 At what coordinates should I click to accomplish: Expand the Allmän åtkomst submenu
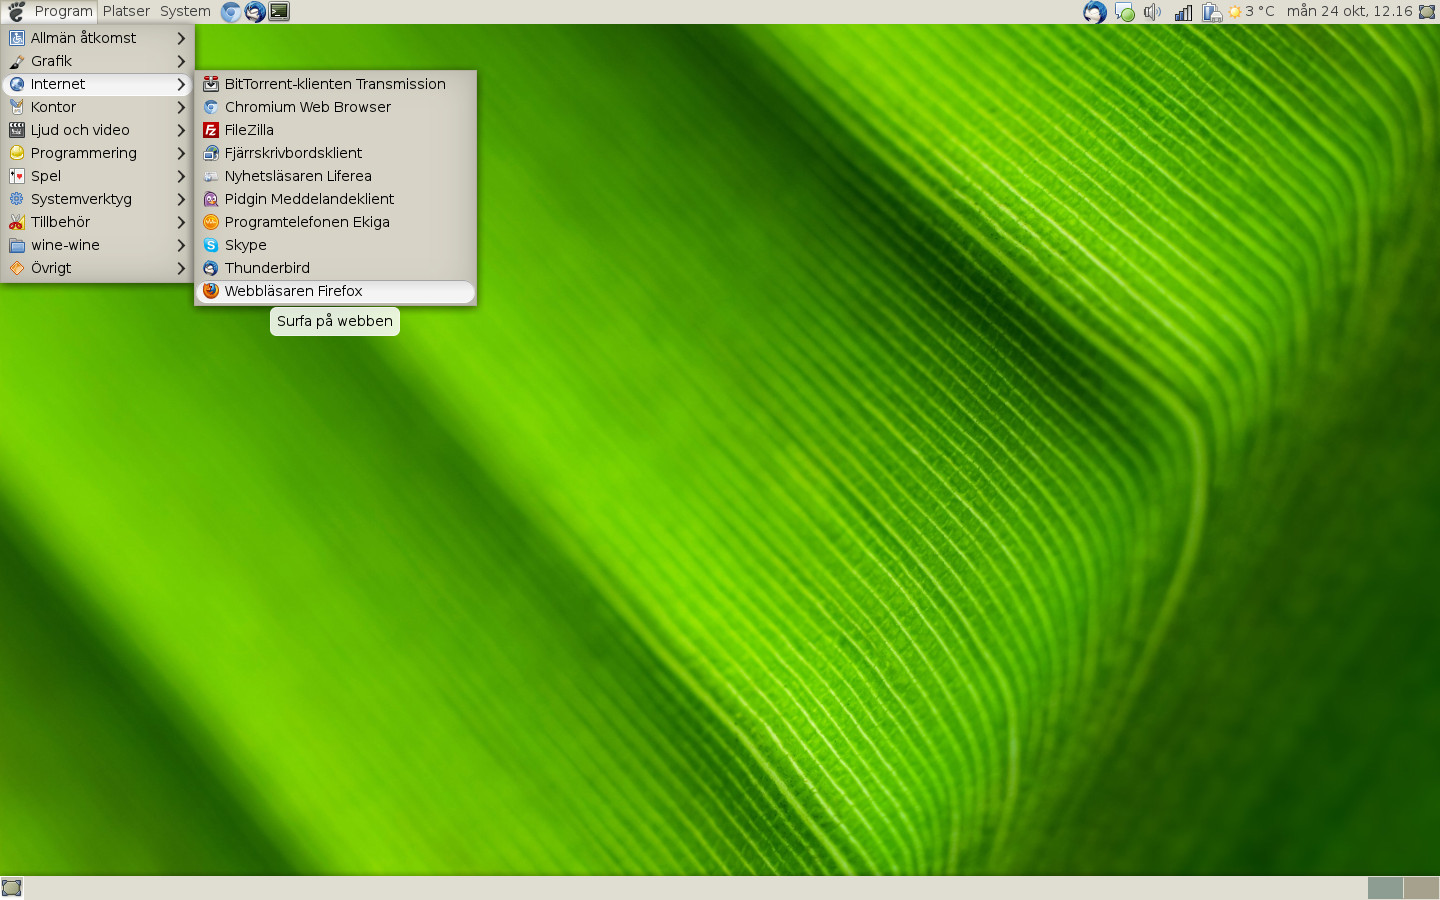[98, 38]
